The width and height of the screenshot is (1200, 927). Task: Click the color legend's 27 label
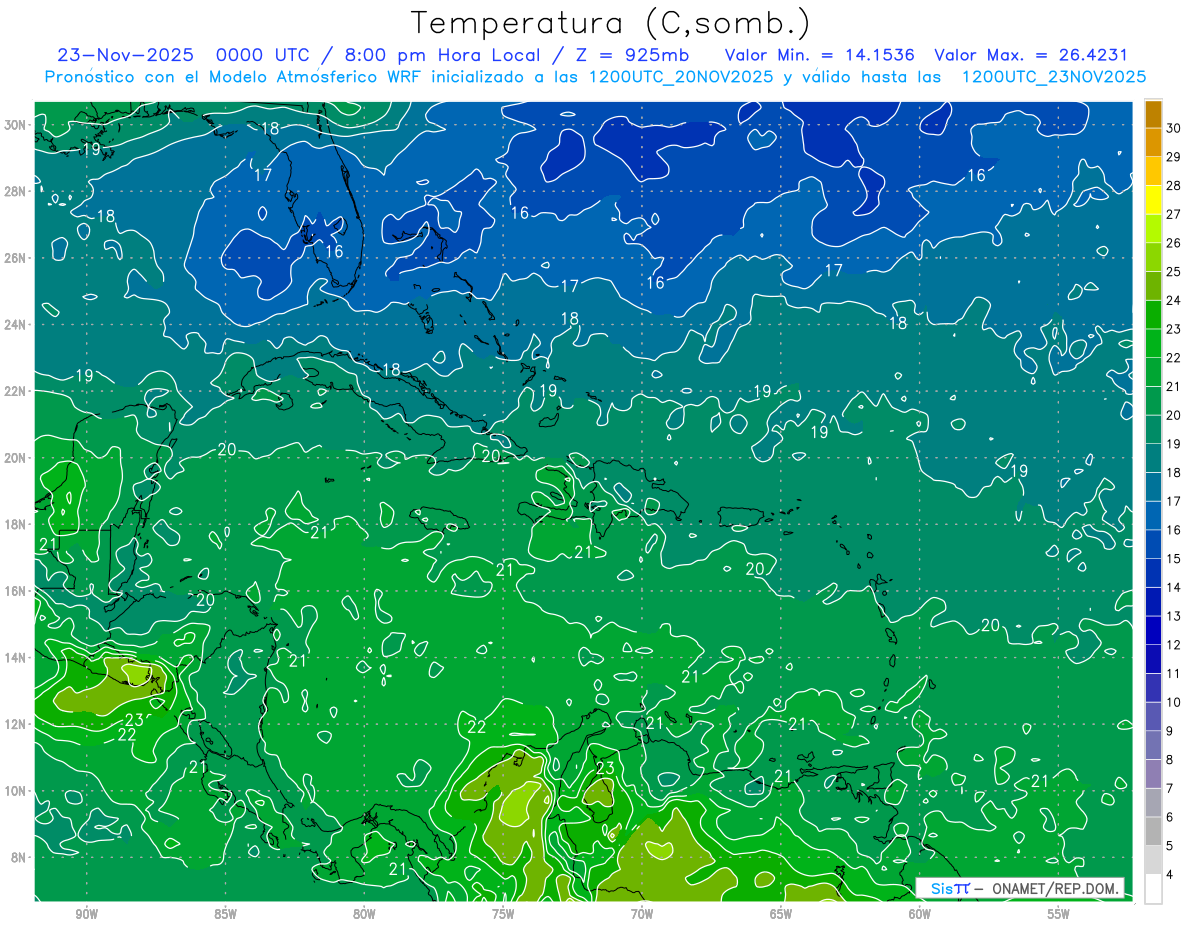point(1174,214)
